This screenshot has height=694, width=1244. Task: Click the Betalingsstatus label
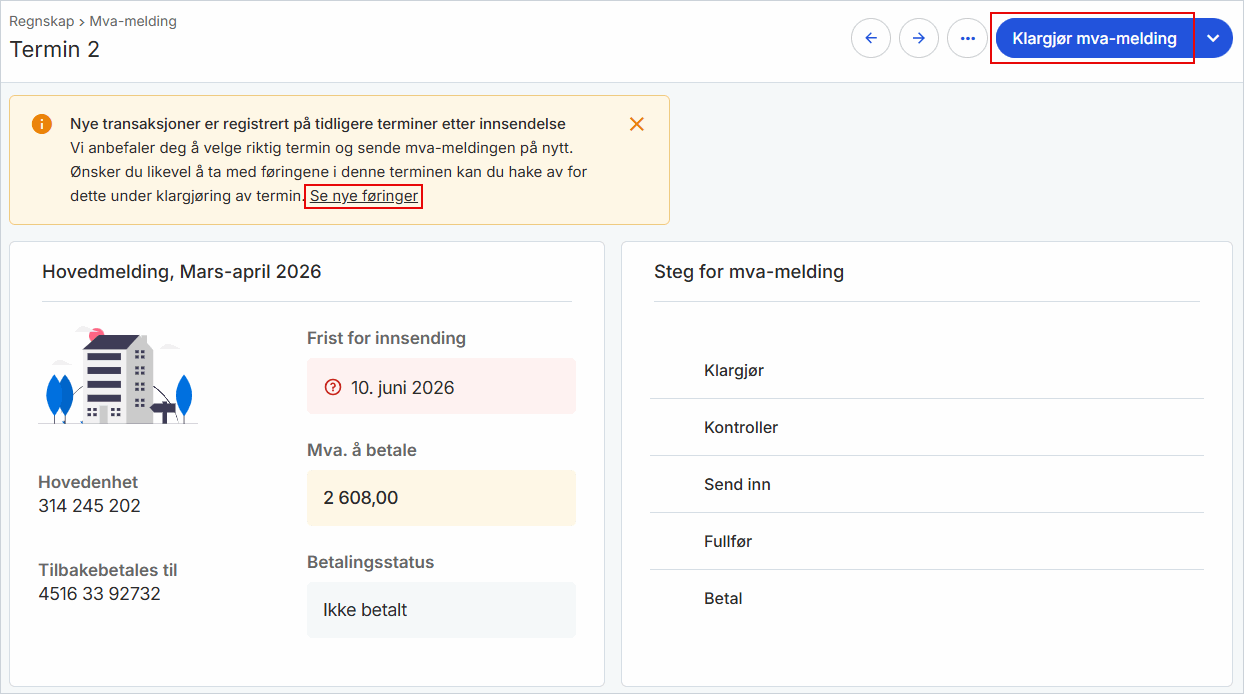(x=371, y=562)
